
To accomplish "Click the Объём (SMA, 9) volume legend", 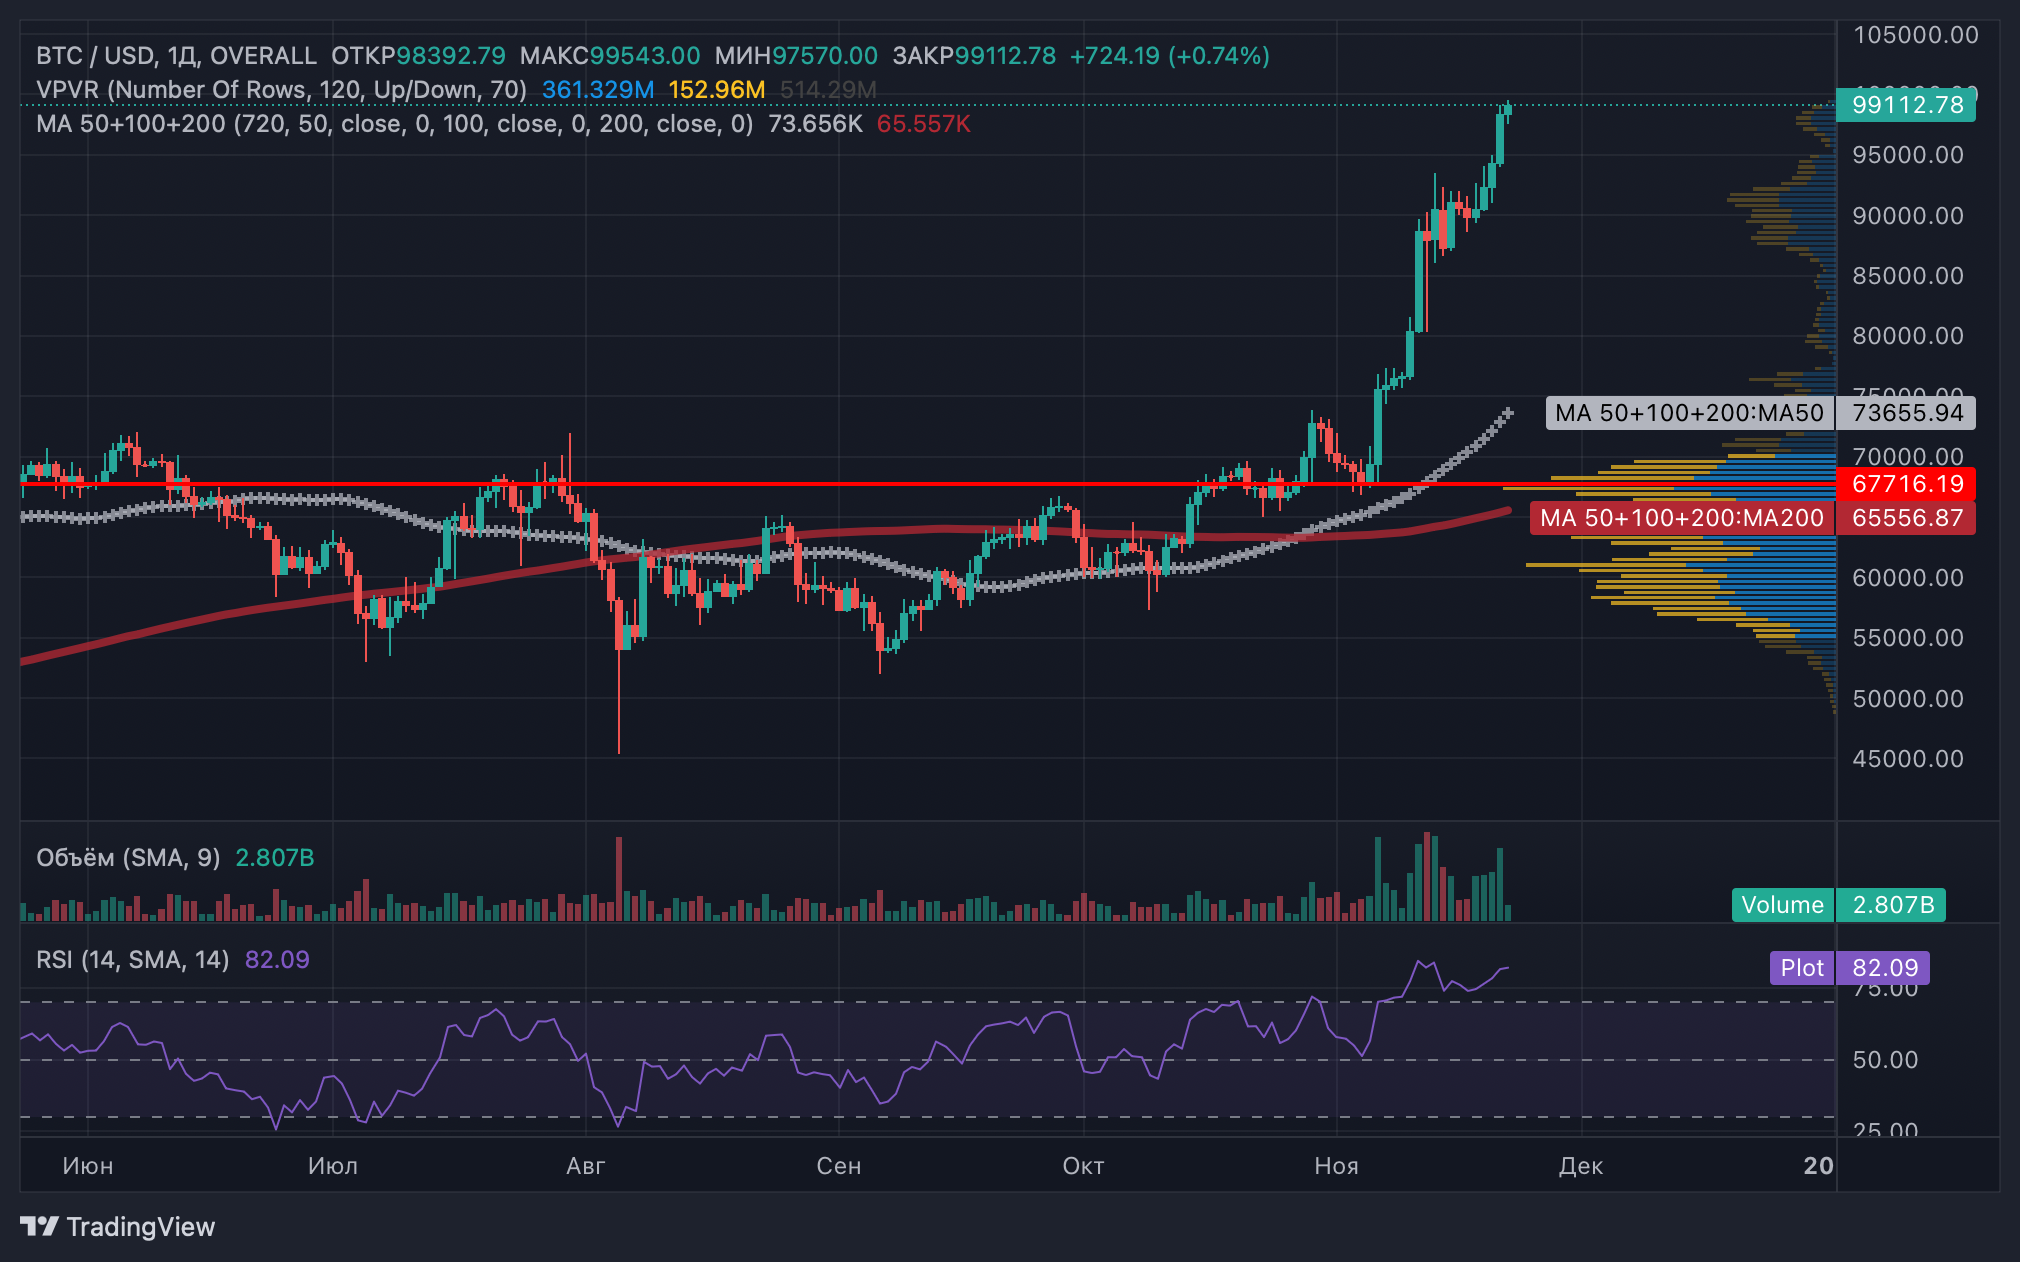I will [128, 858].
